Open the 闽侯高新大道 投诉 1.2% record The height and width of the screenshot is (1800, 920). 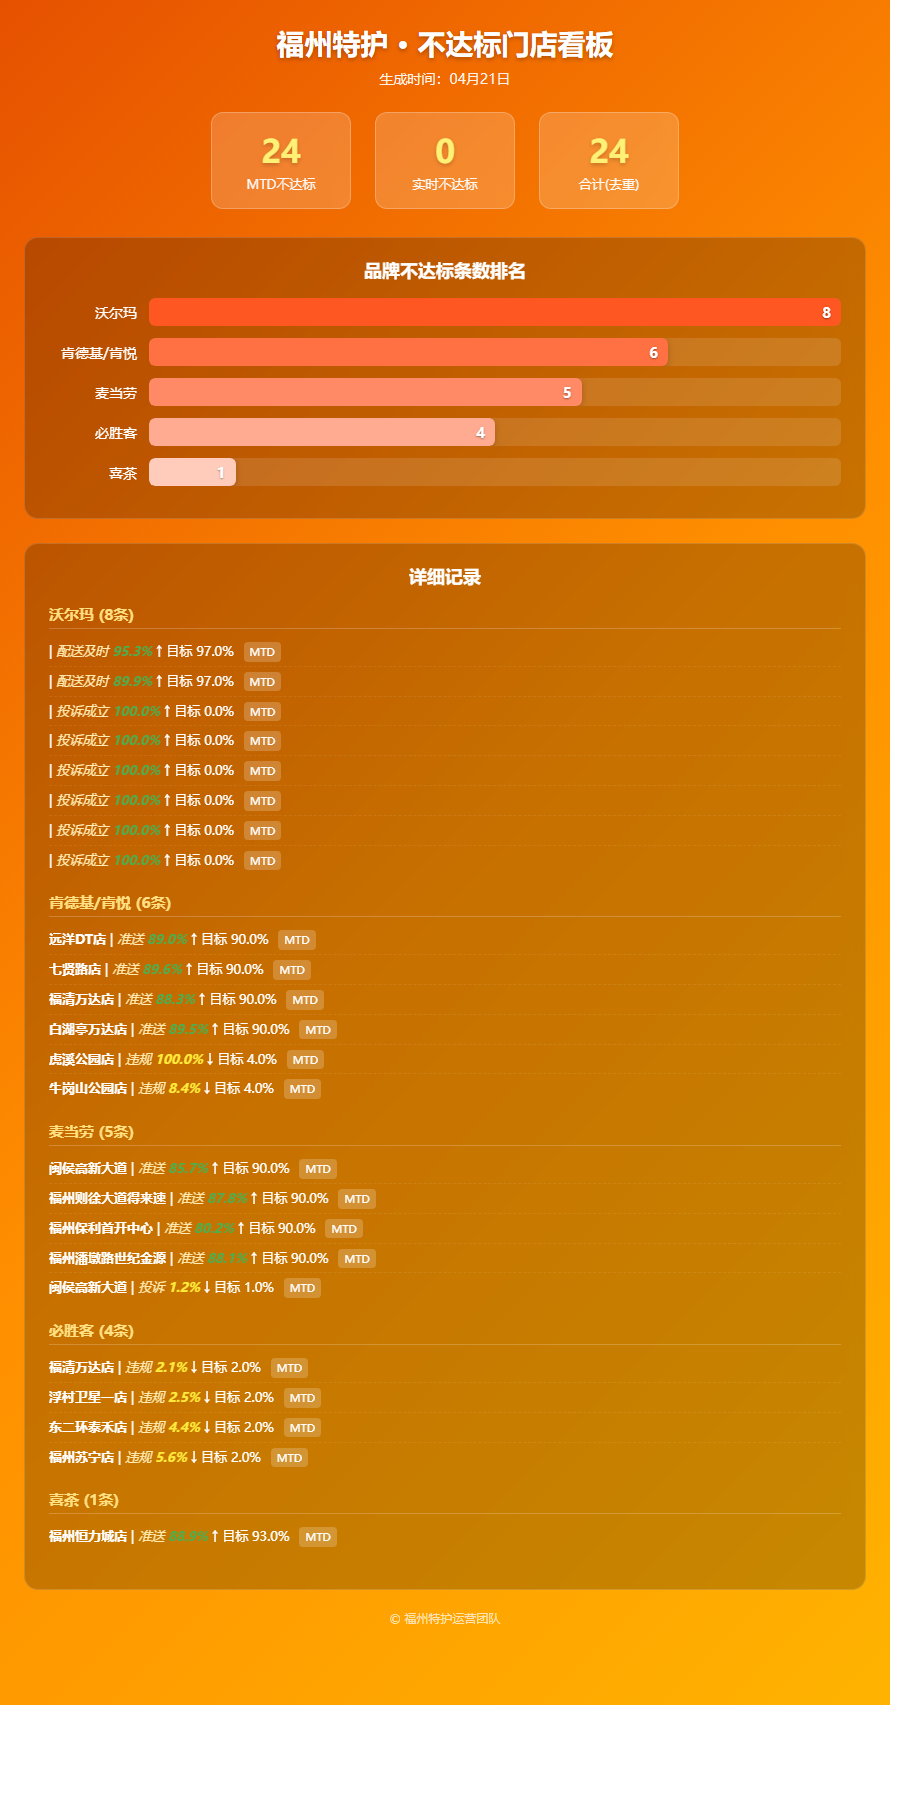click(x=445, y=1288)
